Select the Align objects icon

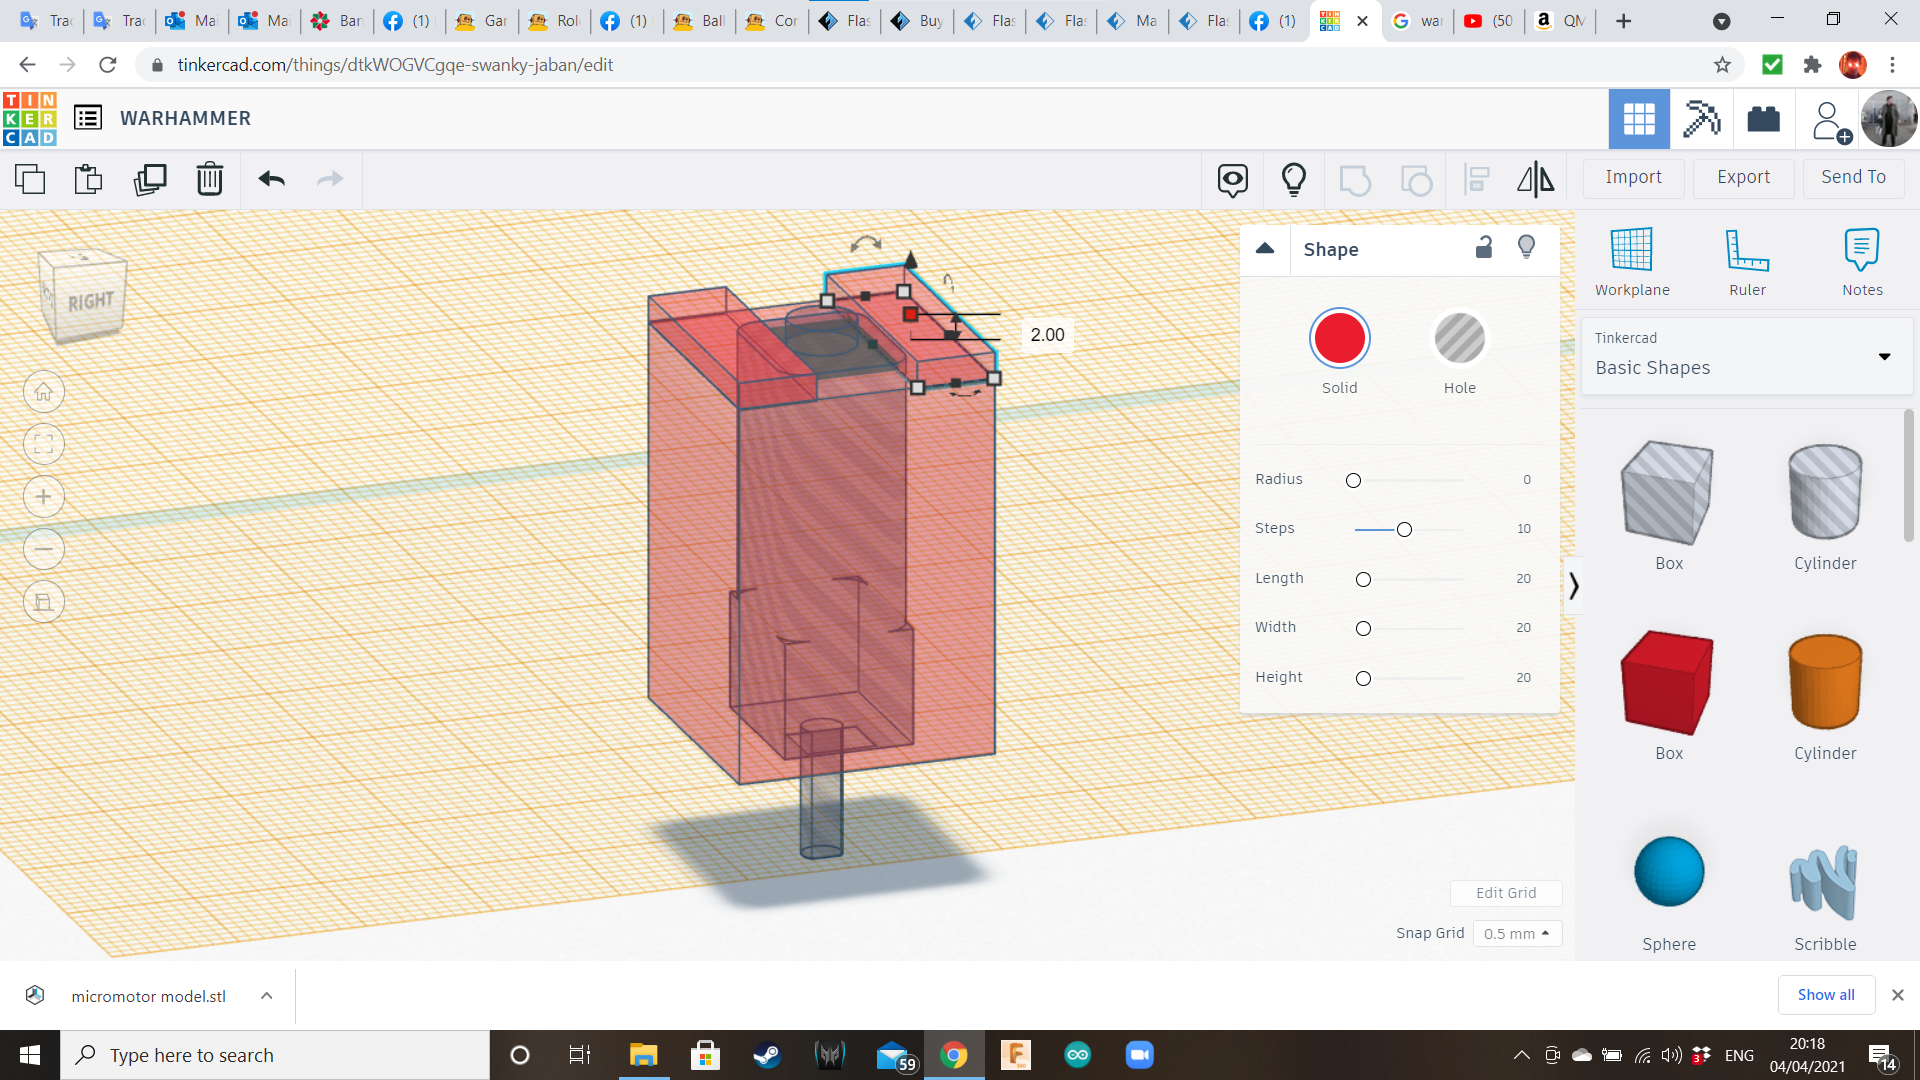[x=1477, y=177]
